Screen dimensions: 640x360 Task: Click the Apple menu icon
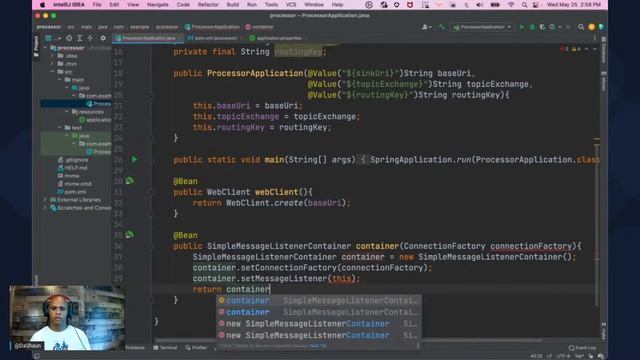[x=42, y=5]
